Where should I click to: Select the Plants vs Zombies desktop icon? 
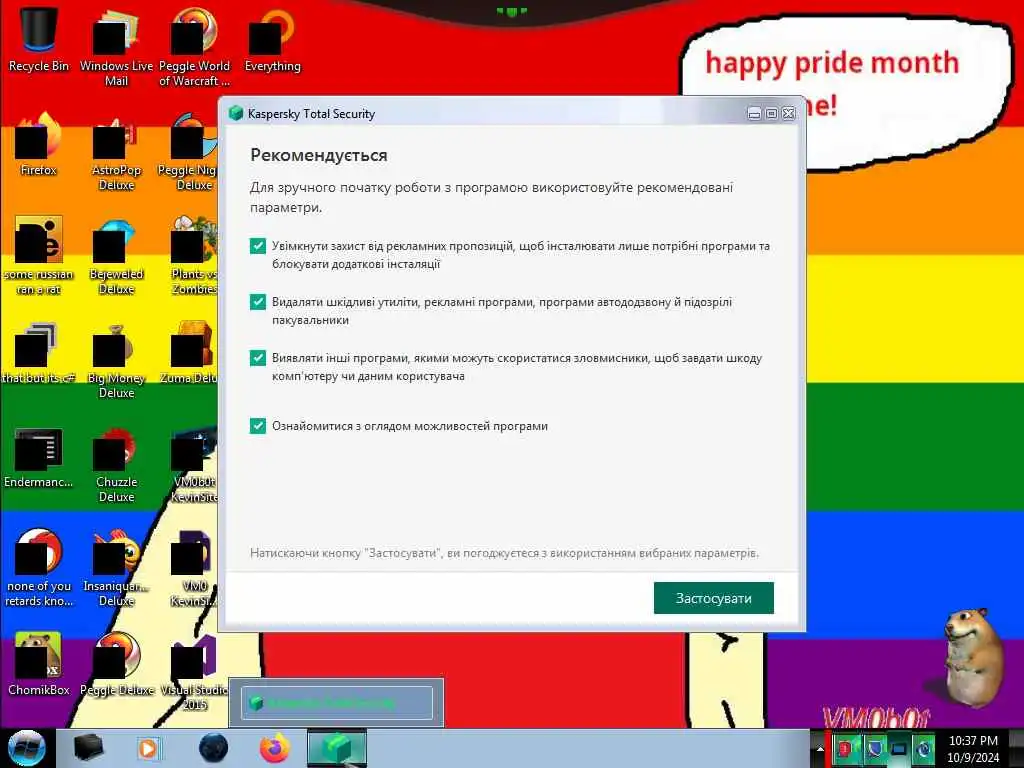[x=193, y=255]
